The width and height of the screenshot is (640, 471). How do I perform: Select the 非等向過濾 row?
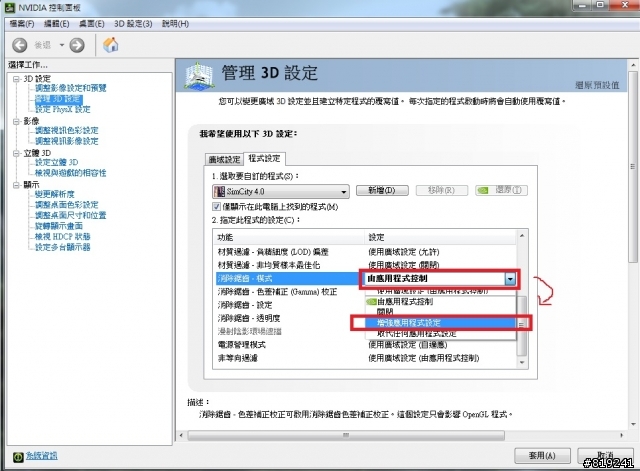366,358
